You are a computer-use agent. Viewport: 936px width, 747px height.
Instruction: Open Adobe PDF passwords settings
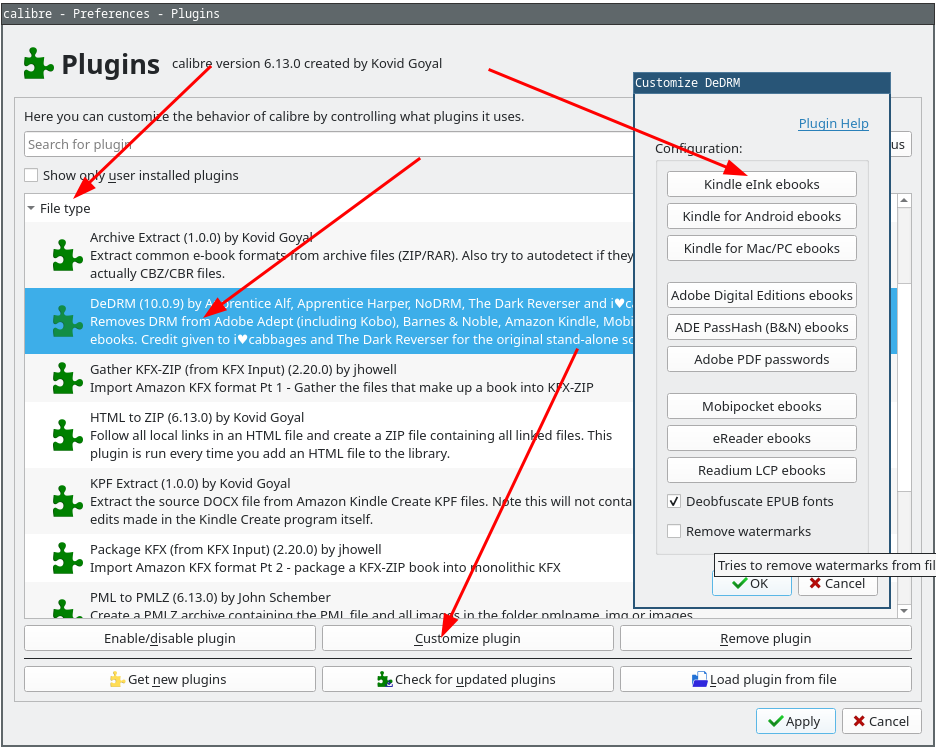point(762,359)
